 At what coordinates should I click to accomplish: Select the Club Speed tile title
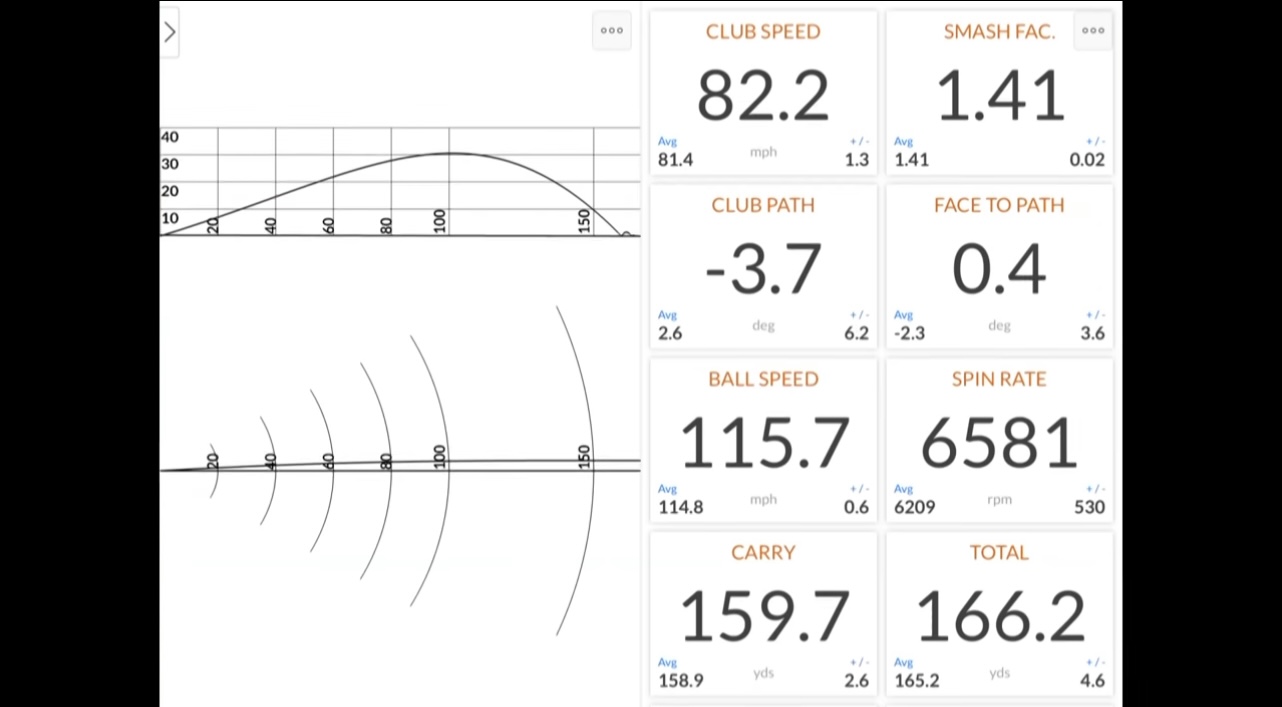(x=763, y=32)
